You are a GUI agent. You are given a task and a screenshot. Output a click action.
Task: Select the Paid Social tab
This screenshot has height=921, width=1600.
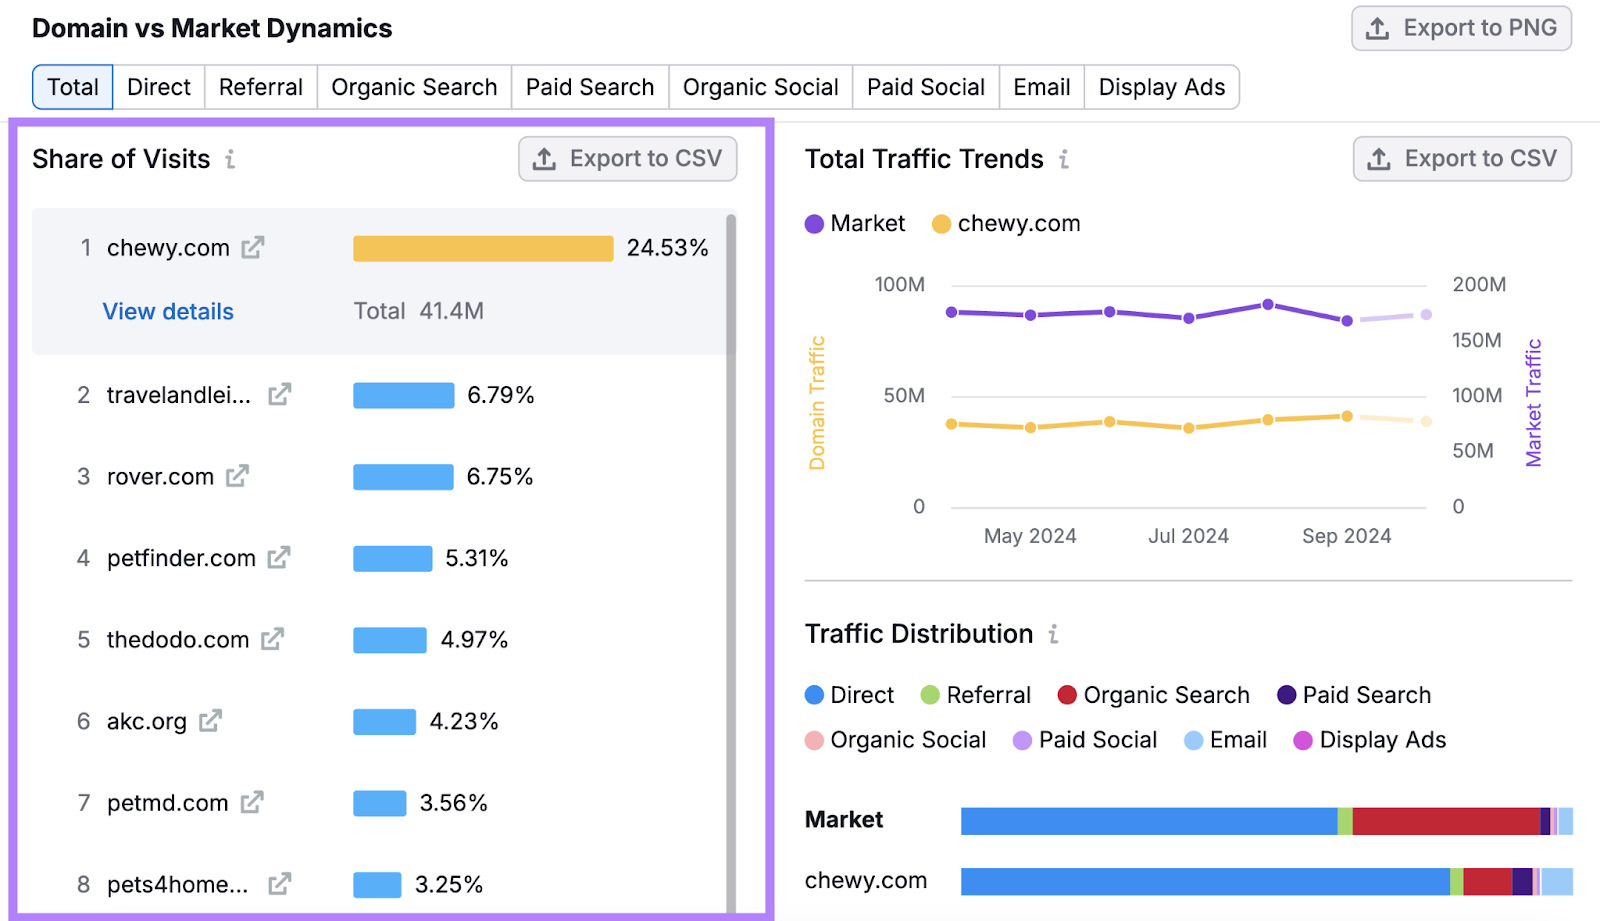tap(925, 87)
